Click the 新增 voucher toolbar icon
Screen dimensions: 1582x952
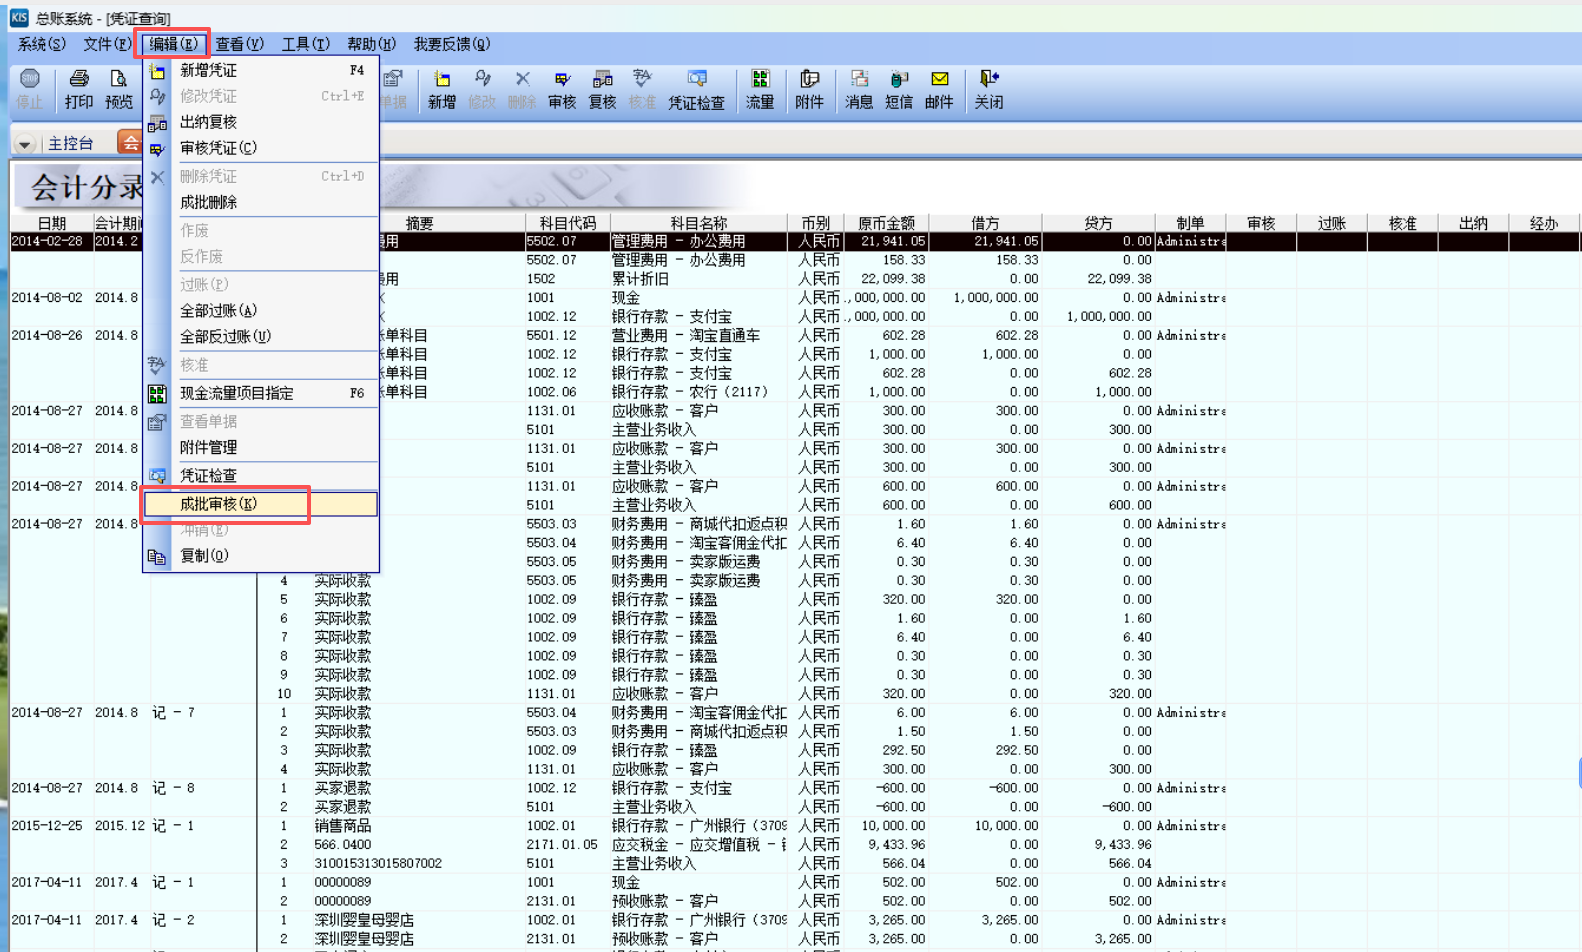(441, 88)
